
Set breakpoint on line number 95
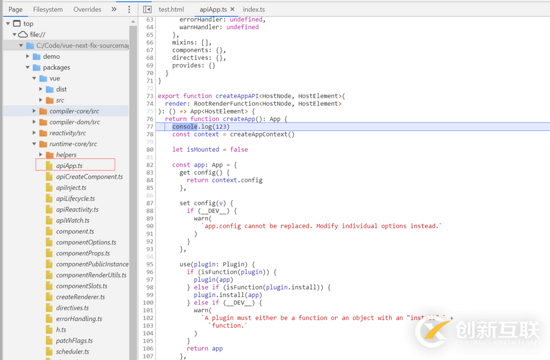point(150,264)
